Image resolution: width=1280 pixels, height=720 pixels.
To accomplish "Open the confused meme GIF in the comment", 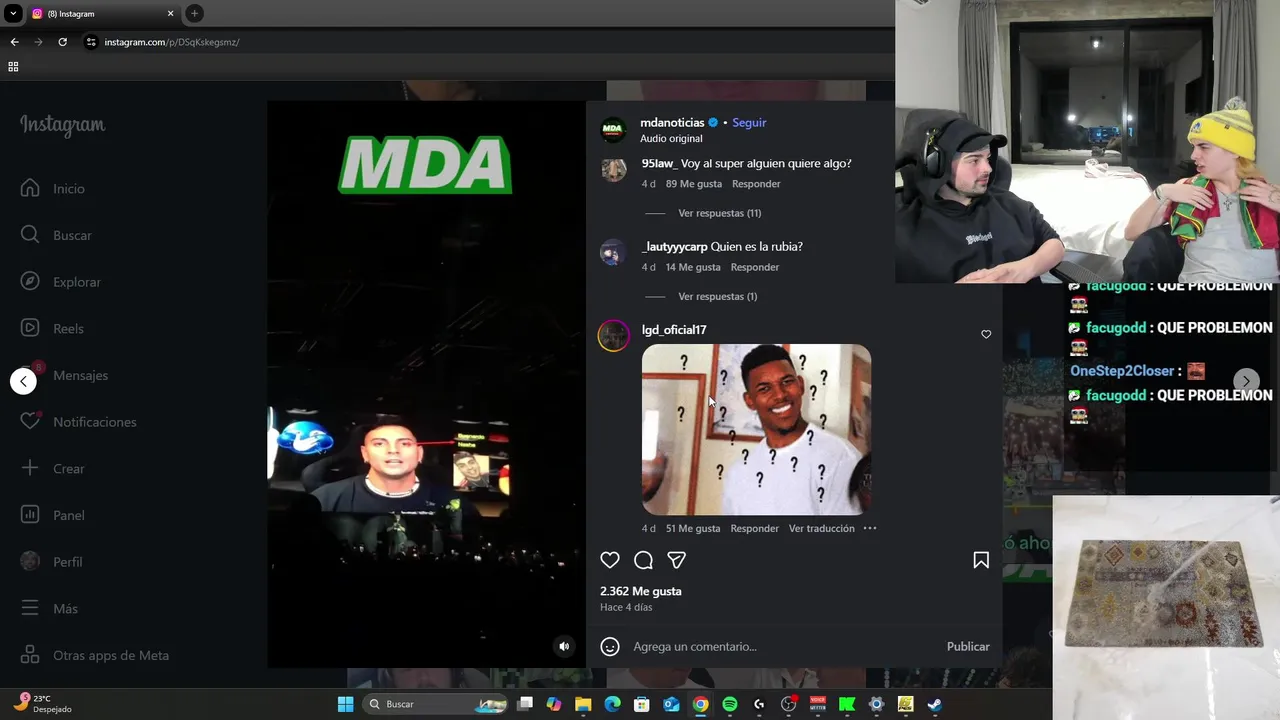I will coord(756,429).
